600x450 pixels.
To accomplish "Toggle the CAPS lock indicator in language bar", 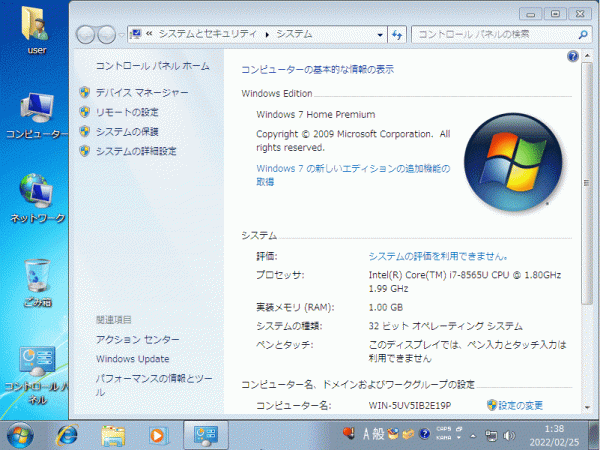I will [443, 429].
